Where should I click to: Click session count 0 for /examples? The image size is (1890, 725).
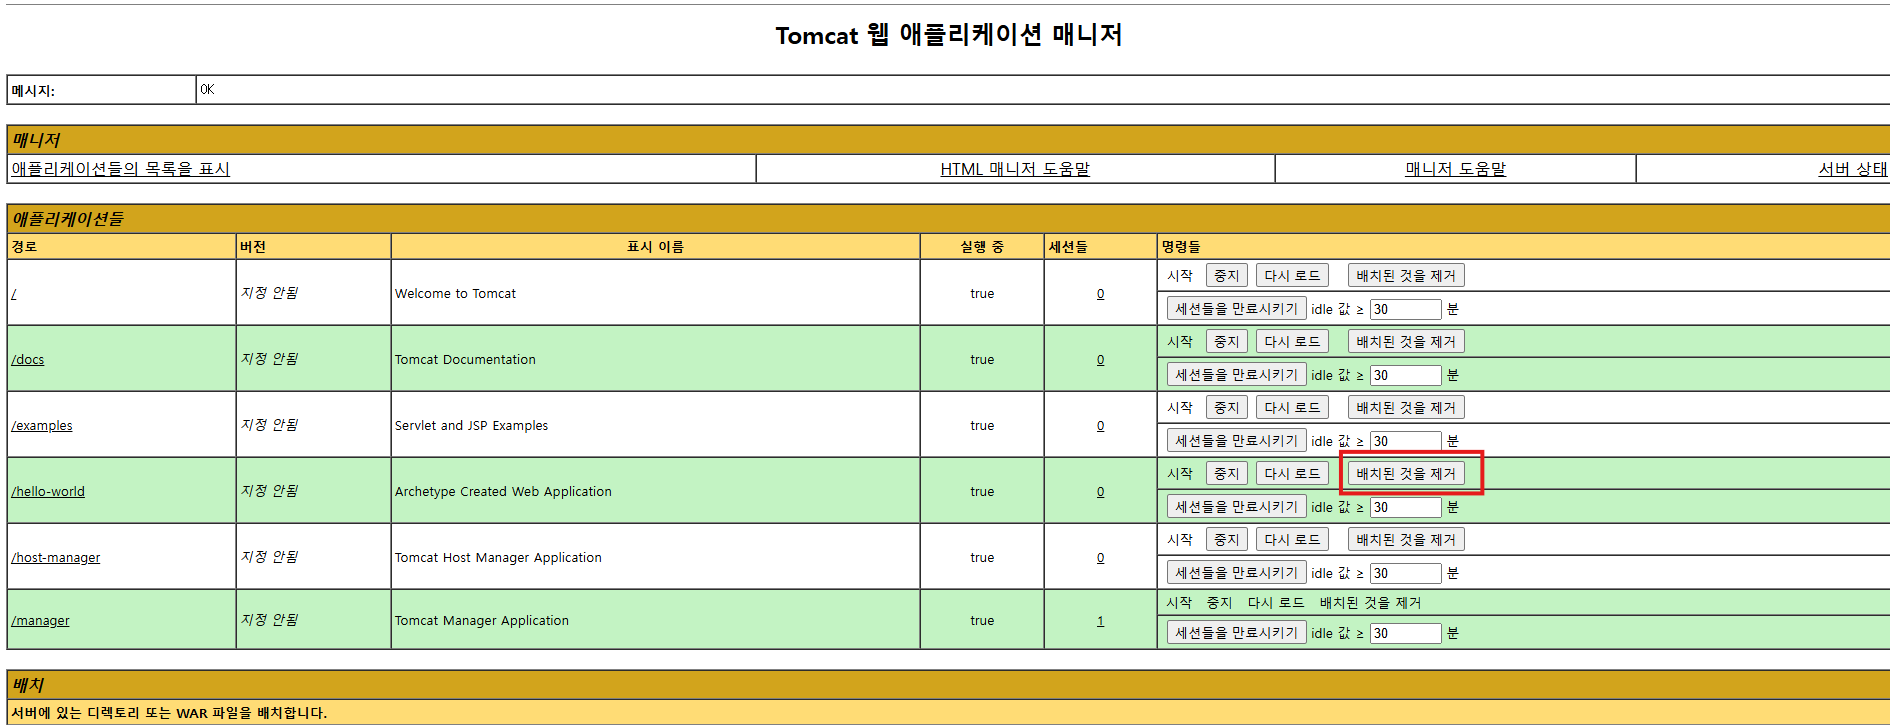click(1100, 426)
